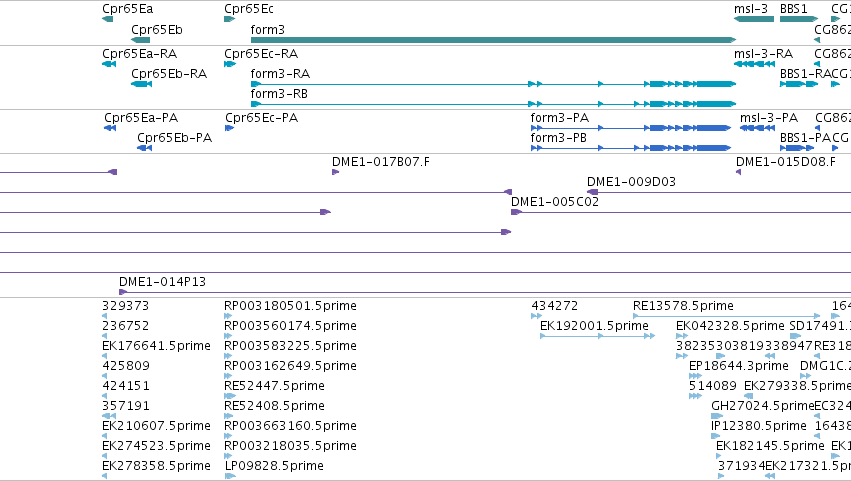851x481 pixels.
Task: Click the 357191 EST label
Action: pyautogui.click(x=126, y=406)
